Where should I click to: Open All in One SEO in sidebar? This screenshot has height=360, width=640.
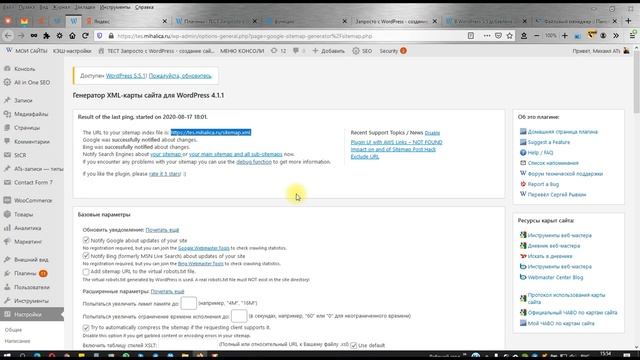[x=32, y=82]
